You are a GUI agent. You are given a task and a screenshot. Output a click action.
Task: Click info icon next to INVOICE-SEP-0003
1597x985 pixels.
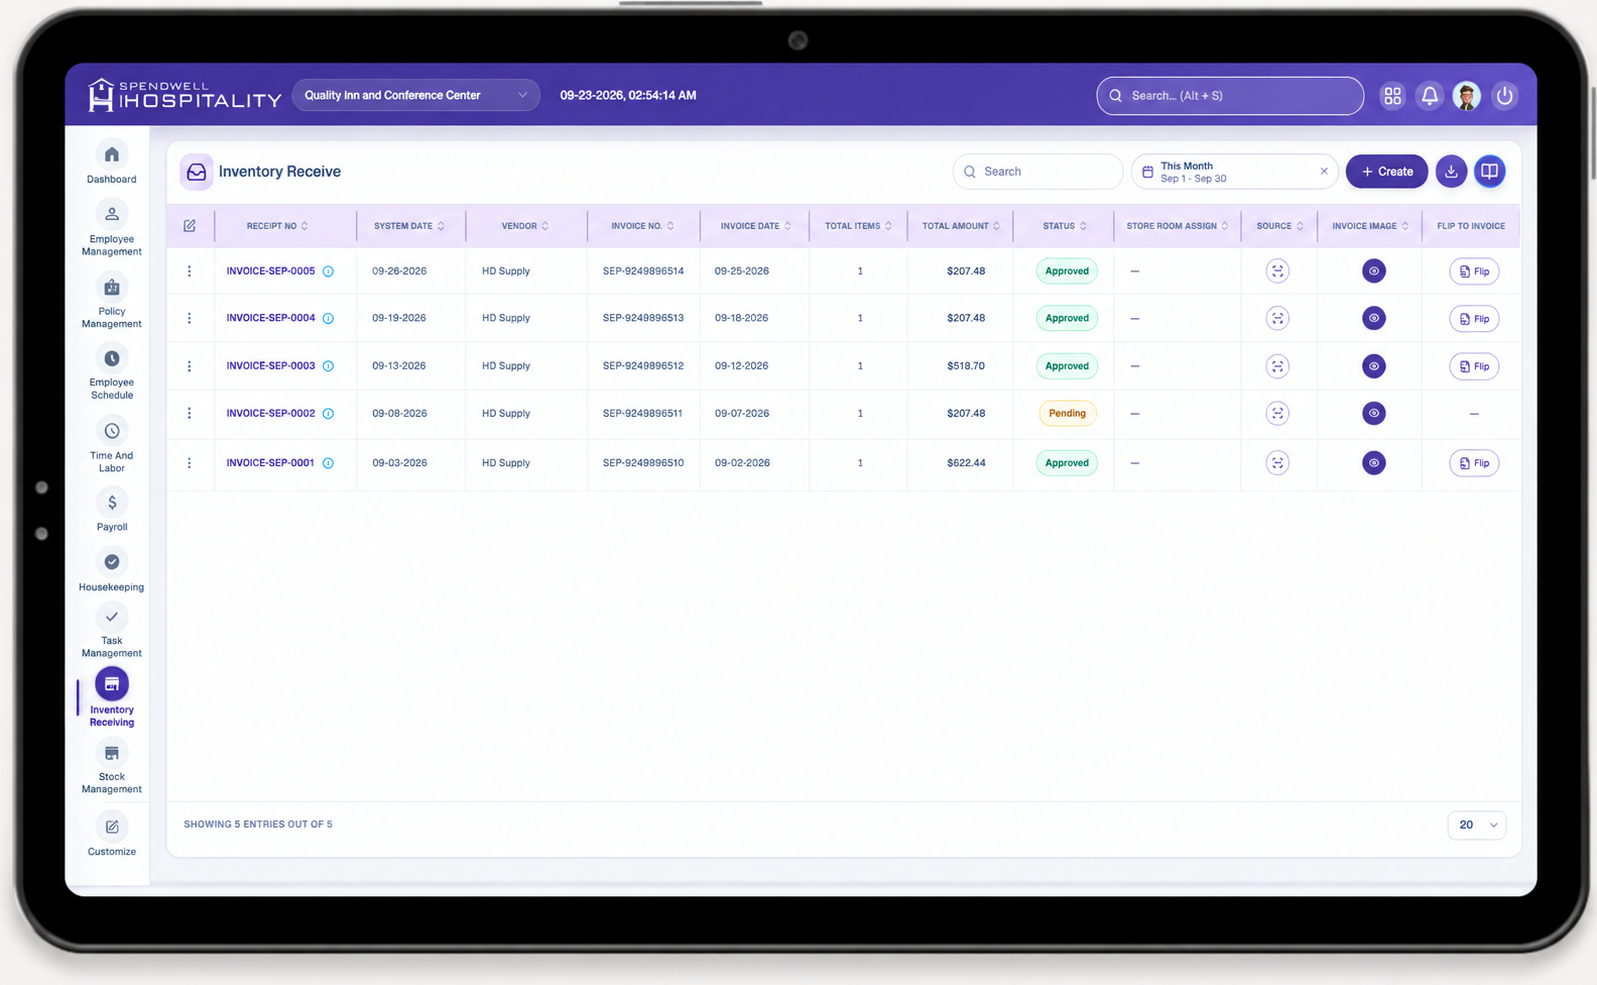(x=328, y=366)
